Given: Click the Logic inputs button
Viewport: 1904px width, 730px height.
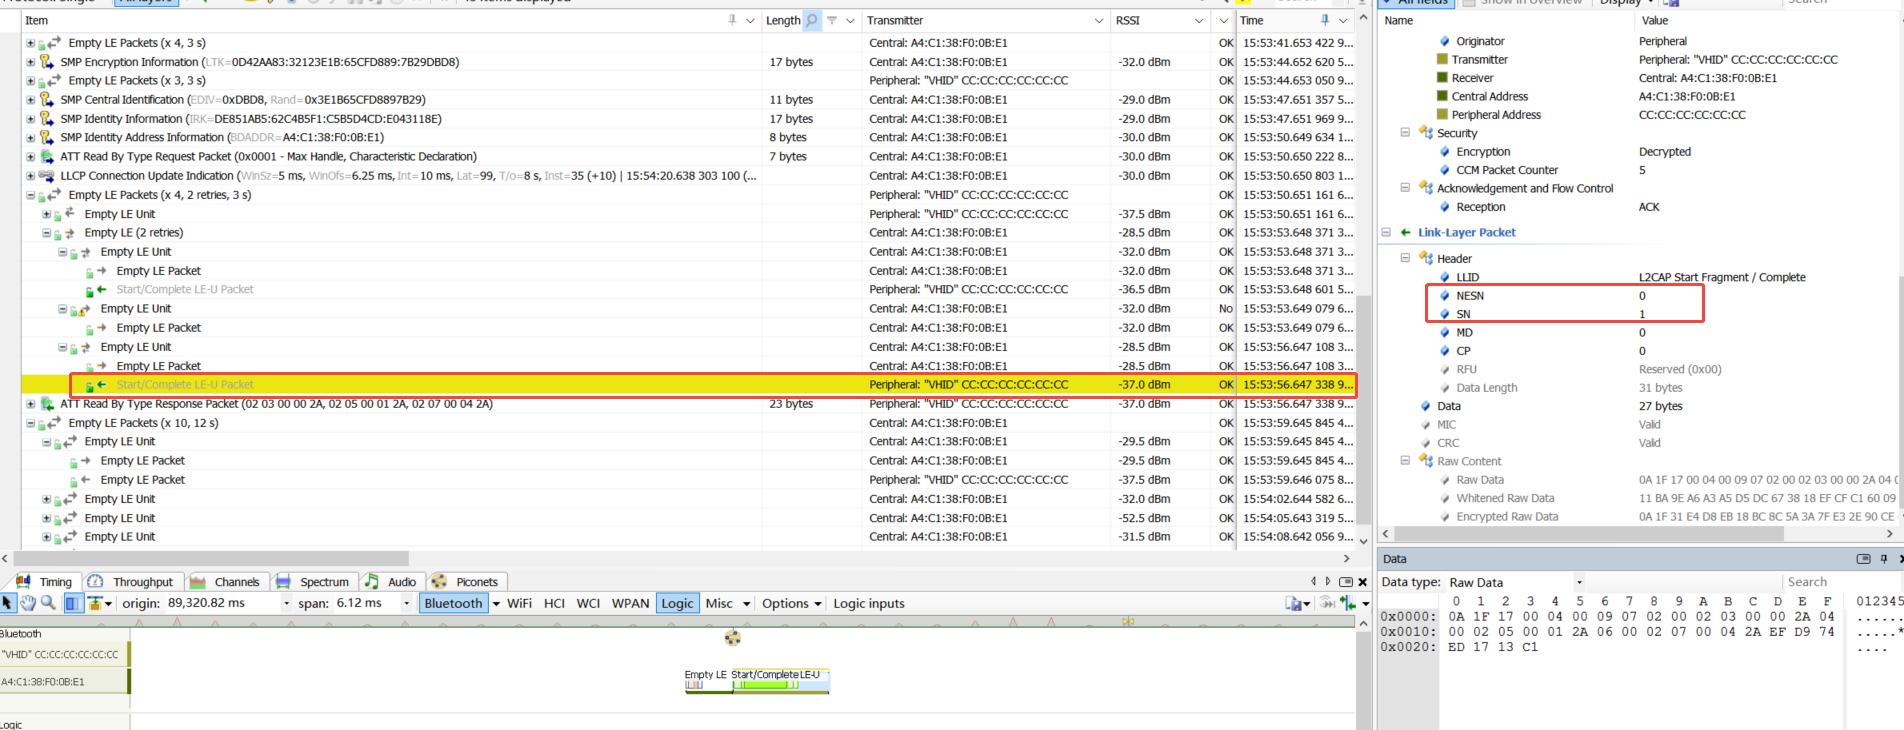Looking at the screenshot, I should pyautogui.click(x=868, y=603).
